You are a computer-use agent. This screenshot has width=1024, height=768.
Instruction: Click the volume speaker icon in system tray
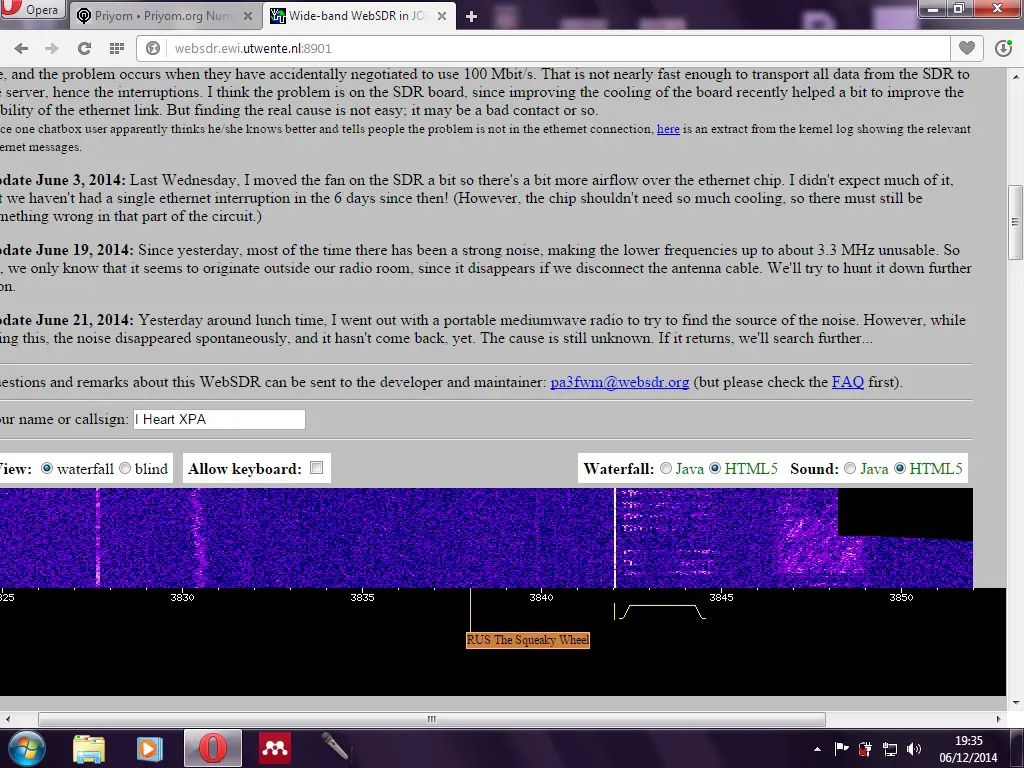[913, 748]
